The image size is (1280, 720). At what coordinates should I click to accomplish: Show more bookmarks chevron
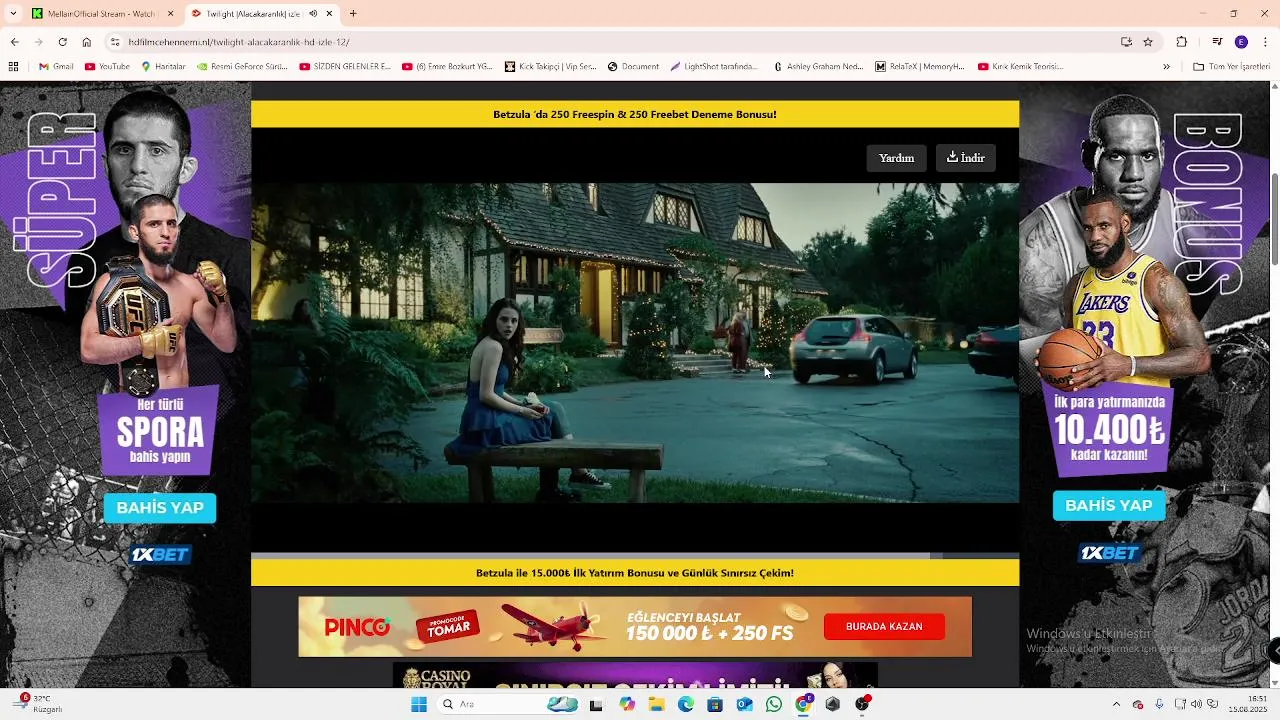click(1166, 67)
